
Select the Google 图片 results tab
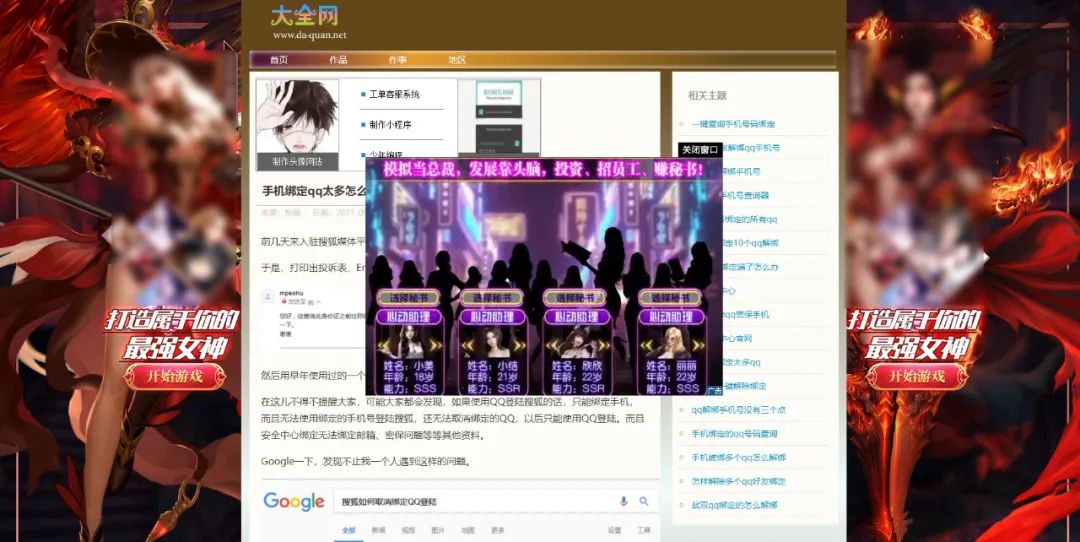click(438, 530)
